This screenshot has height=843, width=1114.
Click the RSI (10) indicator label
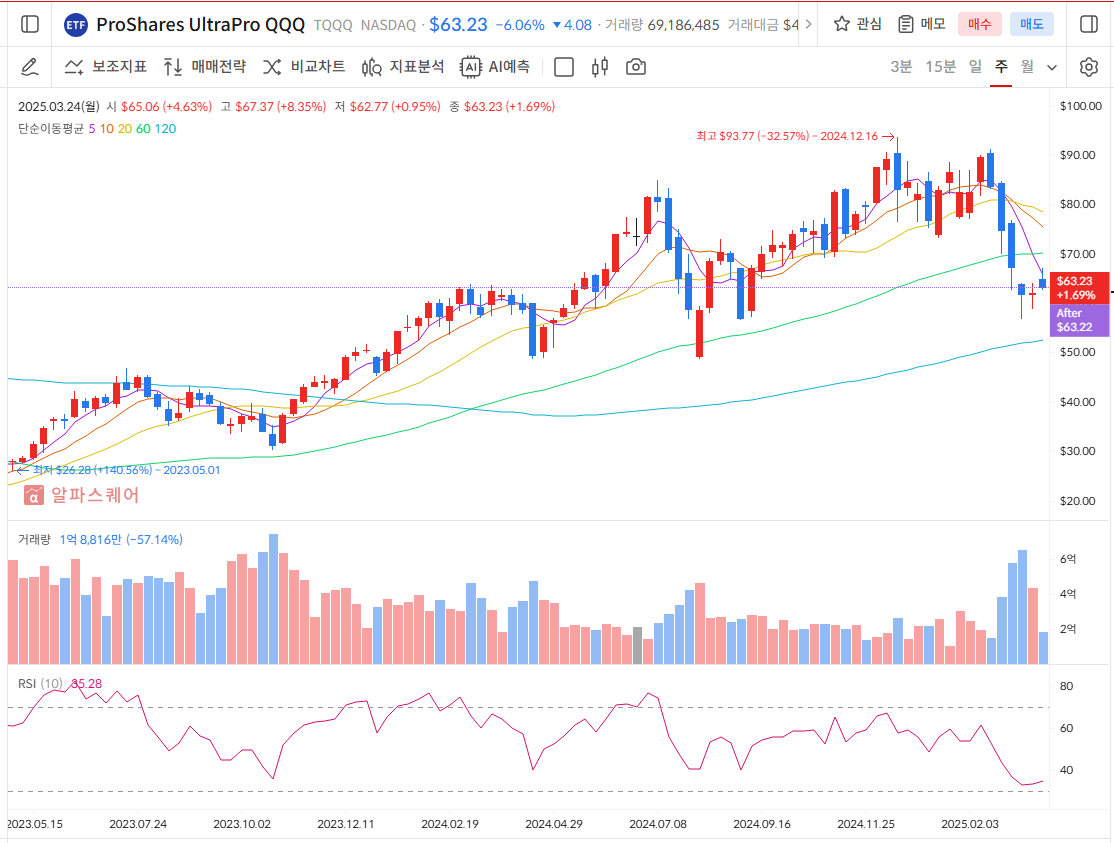point(40,683)
